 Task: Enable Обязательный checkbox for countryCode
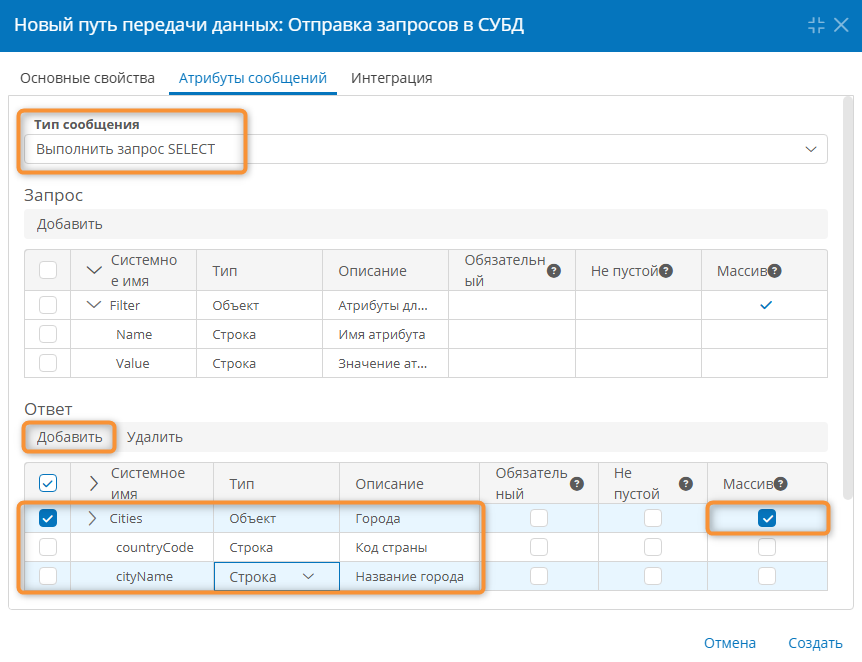tap(539, 547)
